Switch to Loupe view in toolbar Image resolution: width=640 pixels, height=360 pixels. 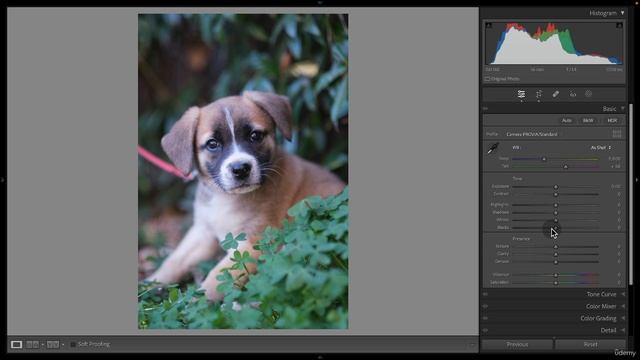[16, 344]
